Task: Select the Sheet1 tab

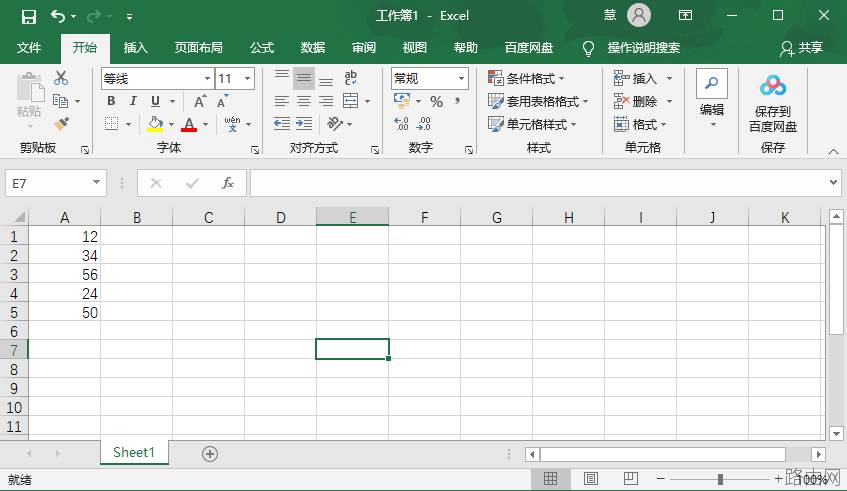Action: tap(134, 452)
